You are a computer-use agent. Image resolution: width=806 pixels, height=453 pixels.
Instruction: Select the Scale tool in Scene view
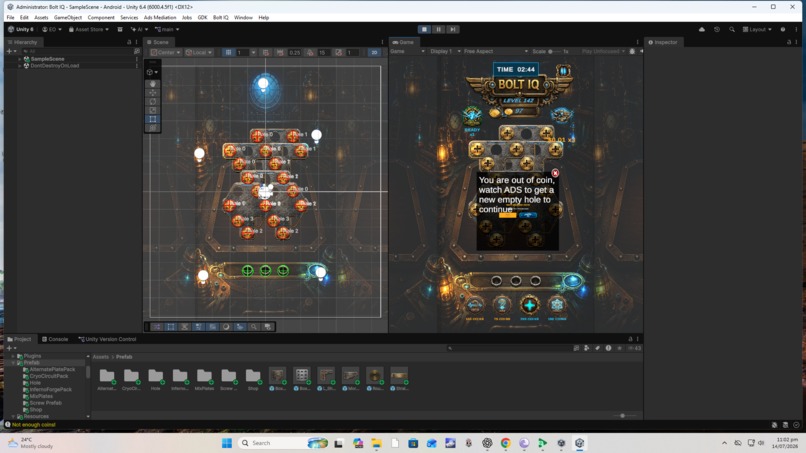pos(153,110)
